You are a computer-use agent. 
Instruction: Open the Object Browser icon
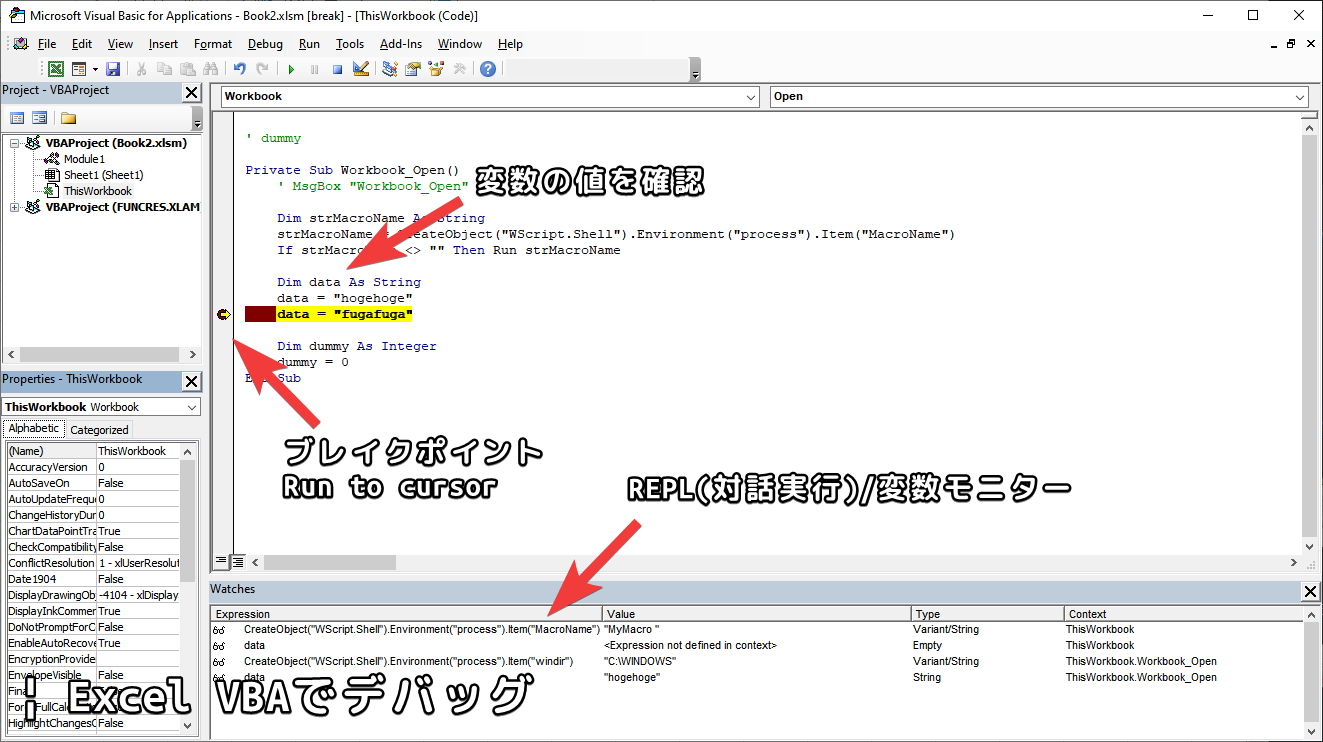(x=436, y=69)
